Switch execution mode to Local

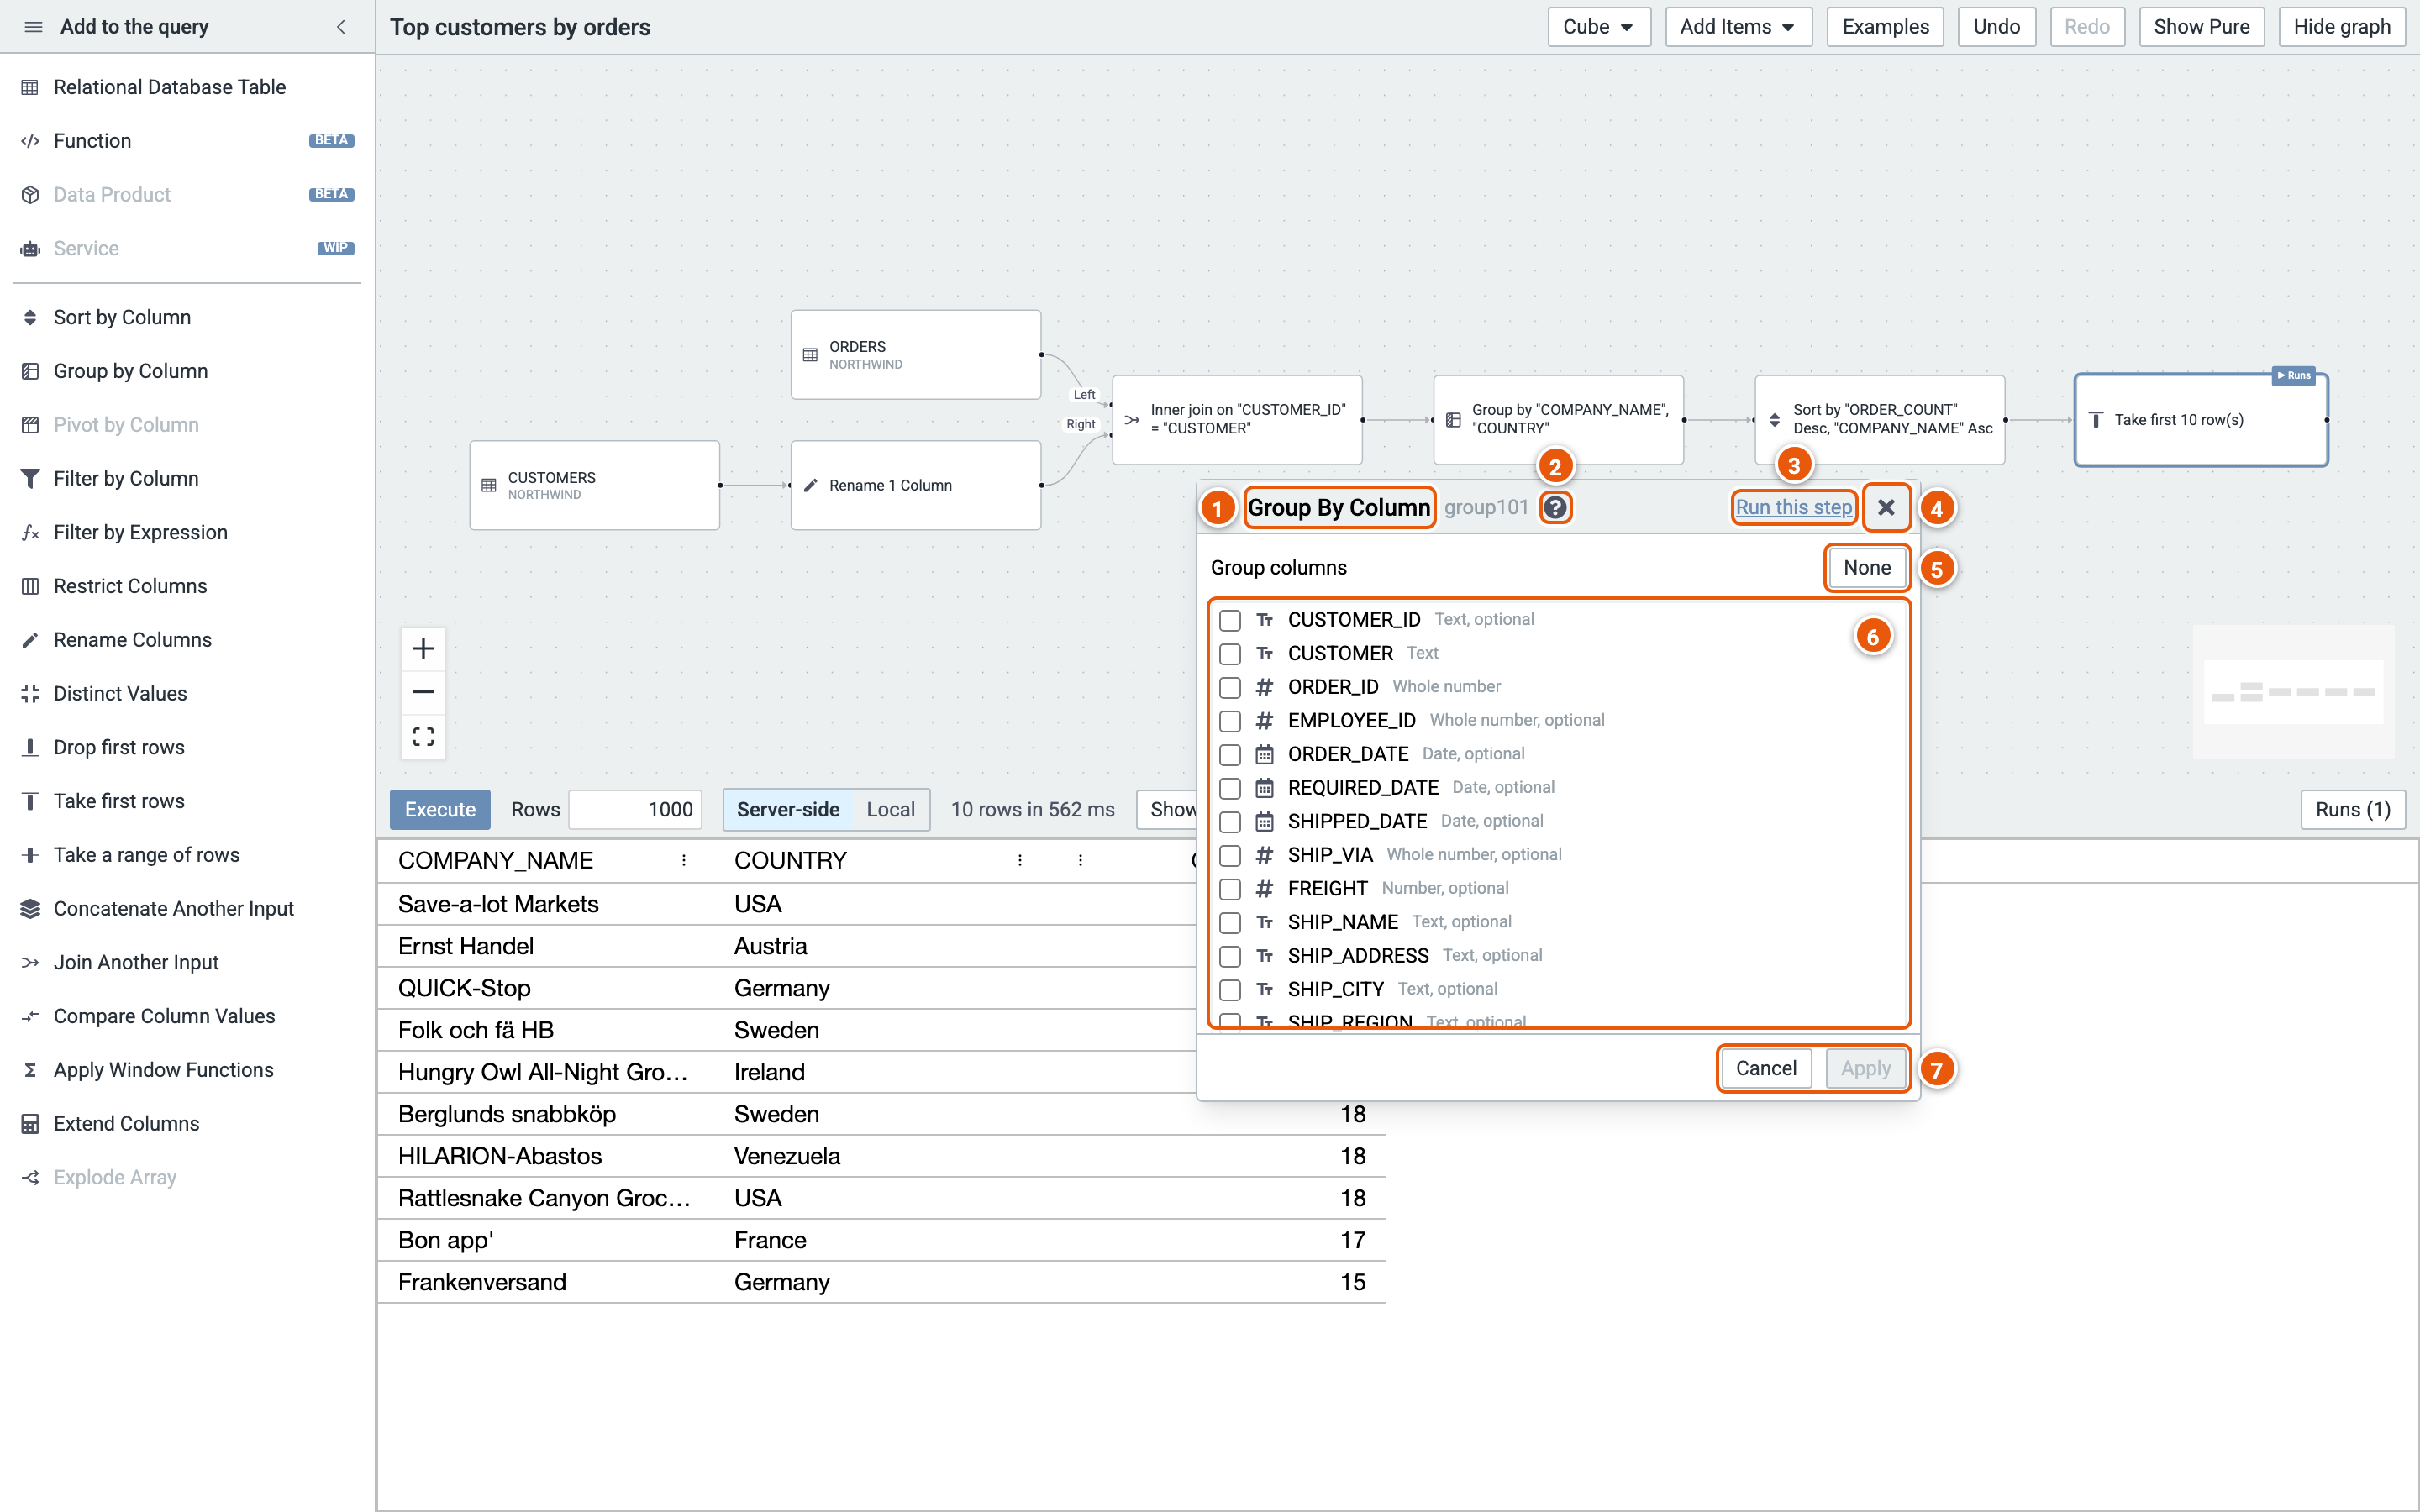(x=890, y=809)
